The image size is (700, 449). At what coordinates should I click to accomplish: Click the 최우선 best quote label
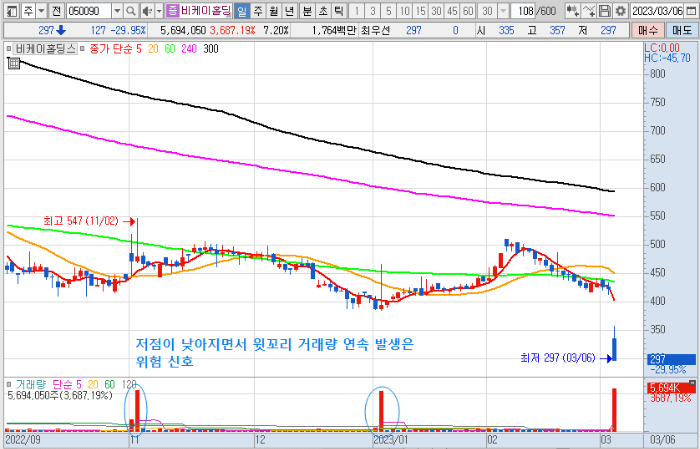pos(375,30)
